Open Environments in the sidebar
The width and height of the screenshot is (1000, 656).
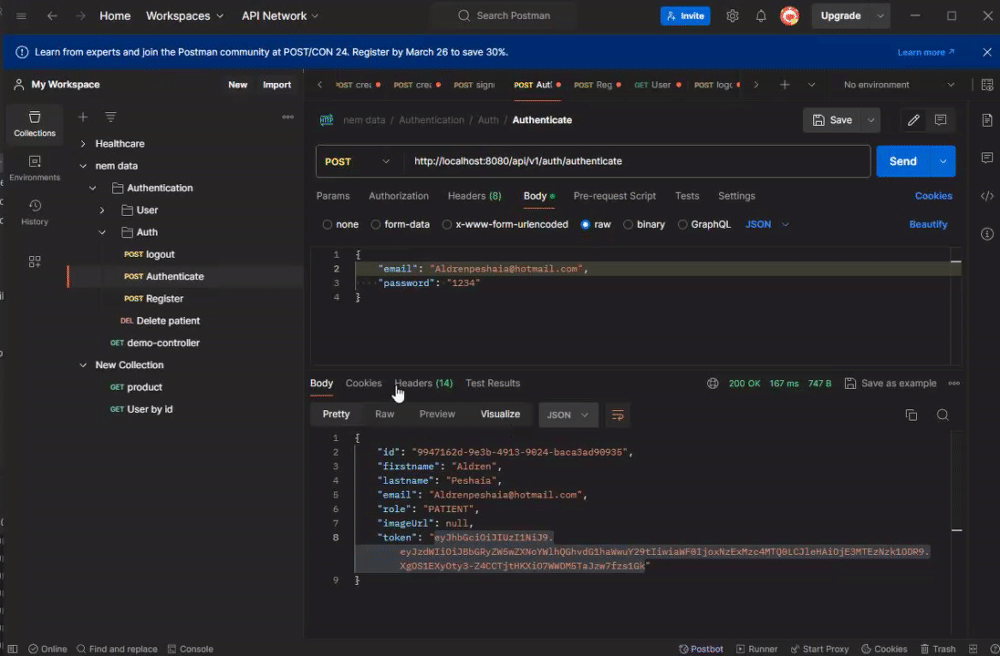point(34,167)
